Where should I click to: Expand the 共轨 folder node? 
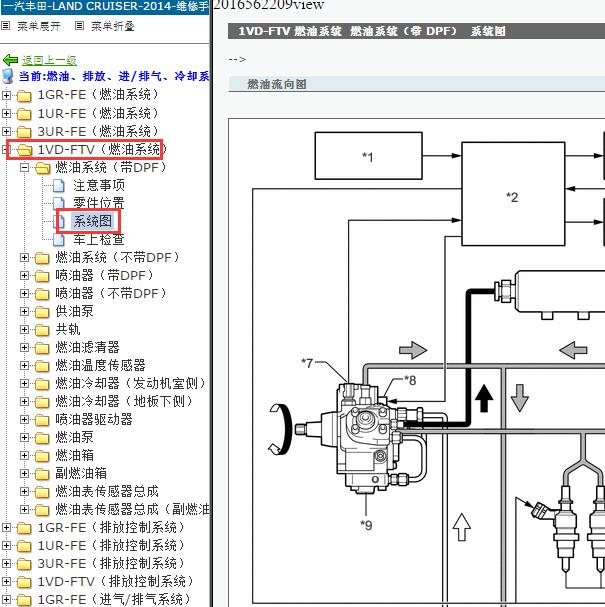click(x=24, y=329)
